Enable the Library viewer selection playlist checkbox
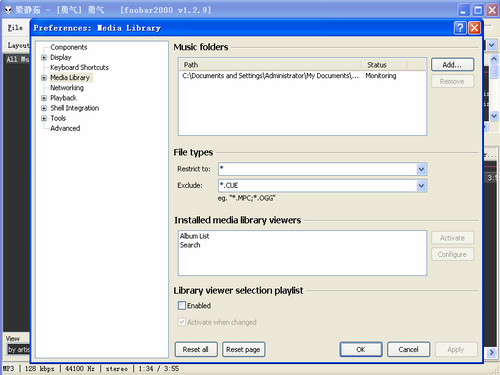500x375 pixels. pyautogui.click(x=182, y=305)
